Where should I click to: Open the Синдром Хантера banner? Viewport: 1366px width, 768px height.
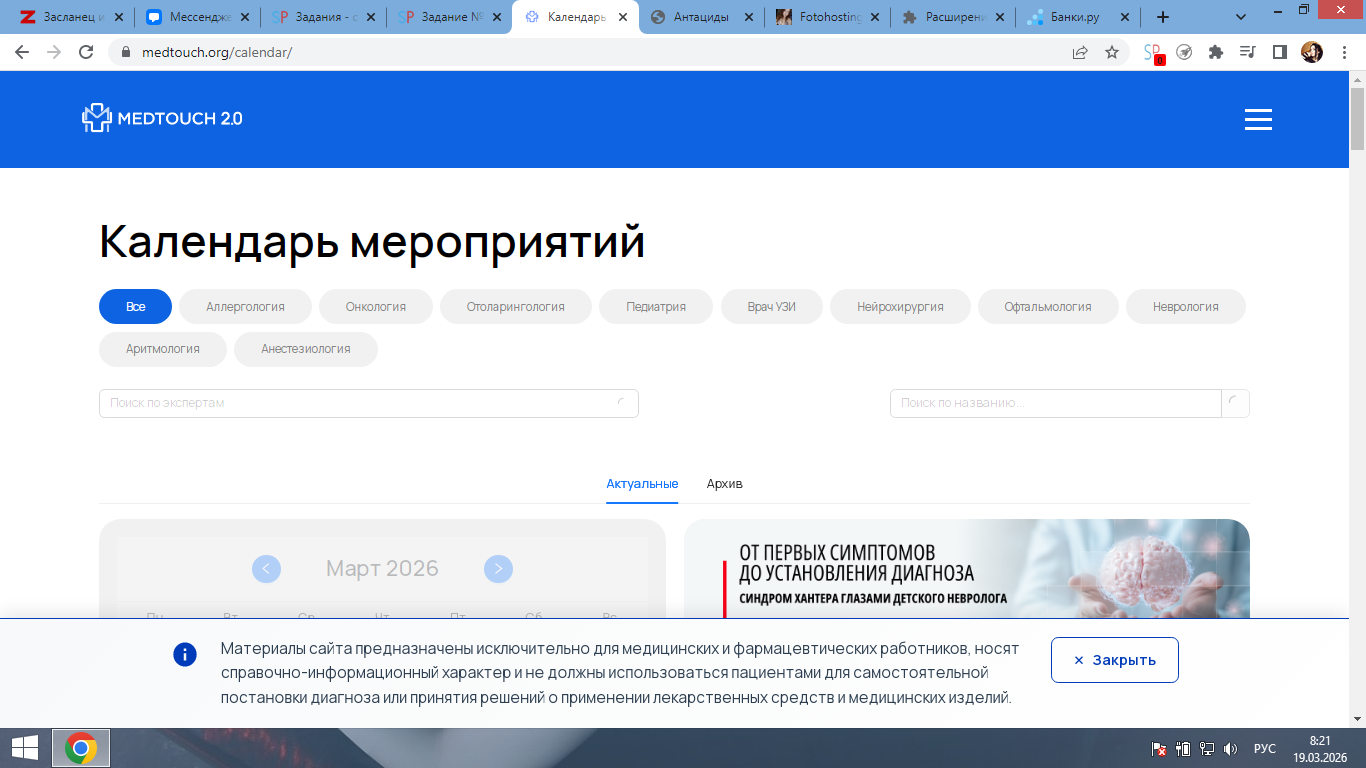[966, 570]
